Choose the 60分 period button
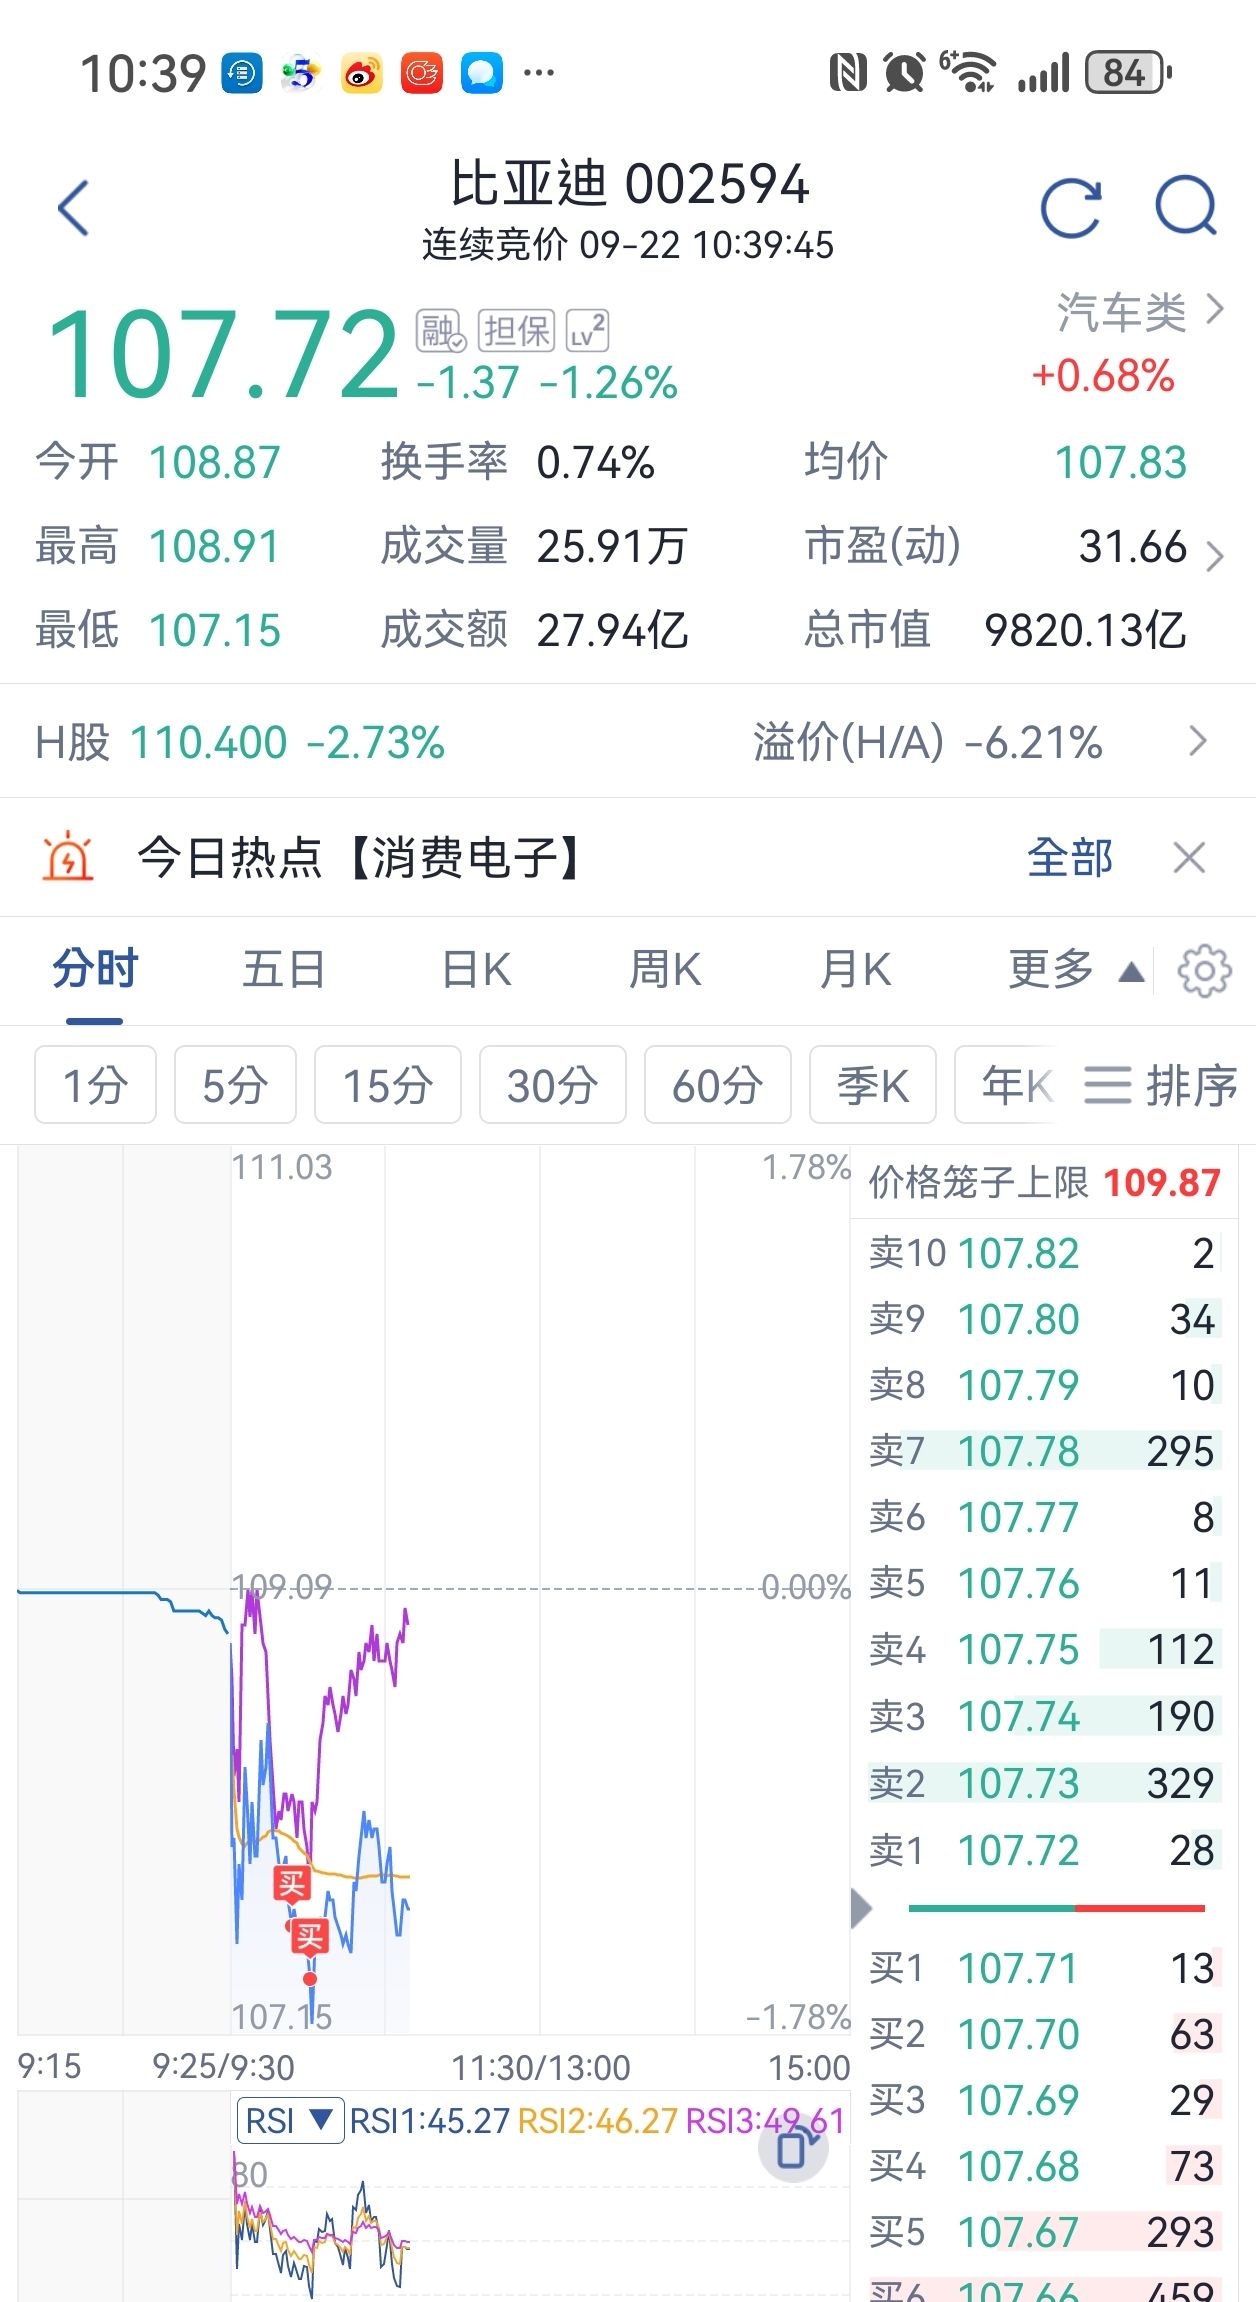 (x=718, y=1085)
